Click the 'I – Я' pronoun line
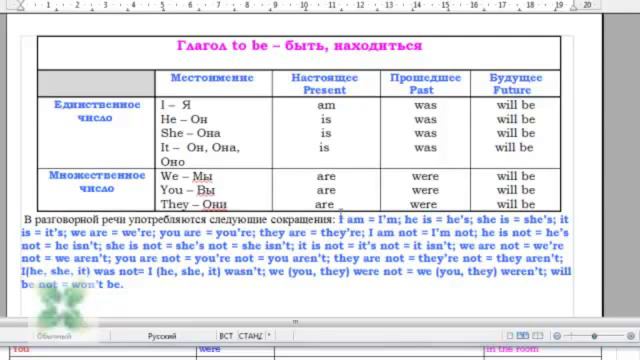This screenshot has width=640, height=360. coord(176,105)
